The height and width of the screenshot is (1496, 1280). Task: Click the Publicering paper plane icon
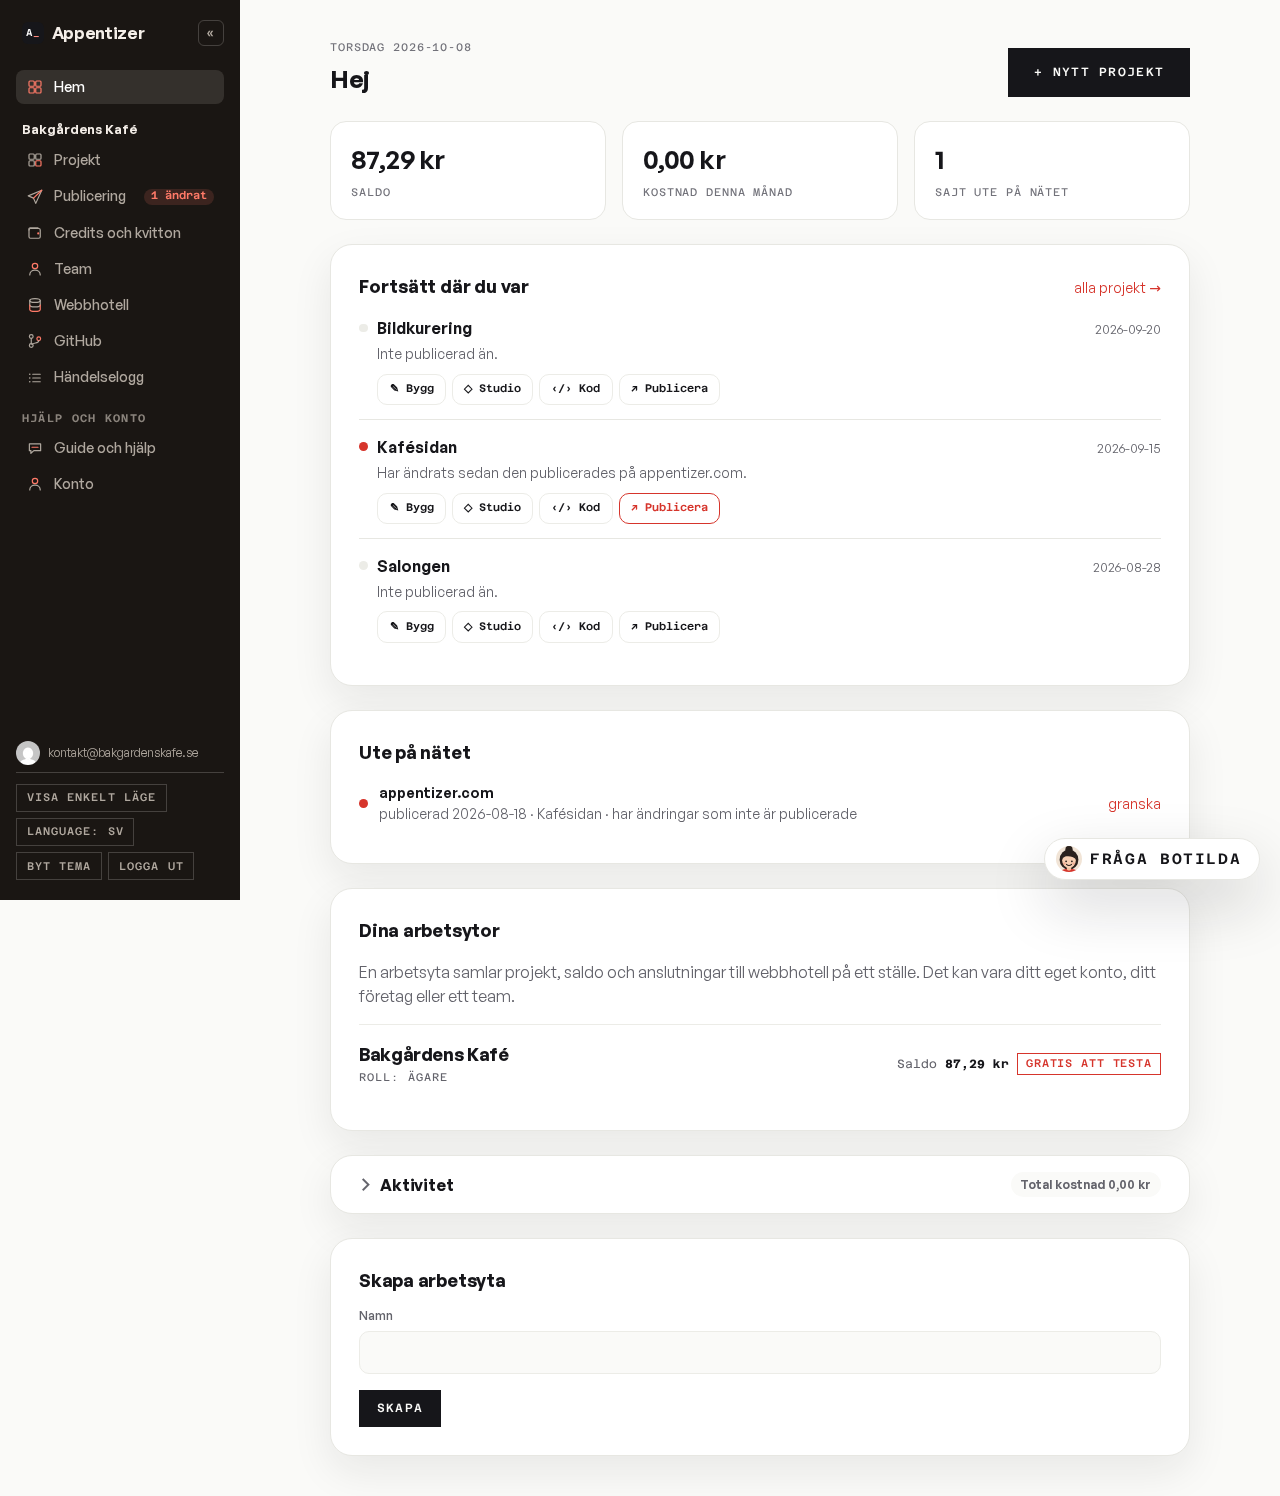[x=35, y=196]
